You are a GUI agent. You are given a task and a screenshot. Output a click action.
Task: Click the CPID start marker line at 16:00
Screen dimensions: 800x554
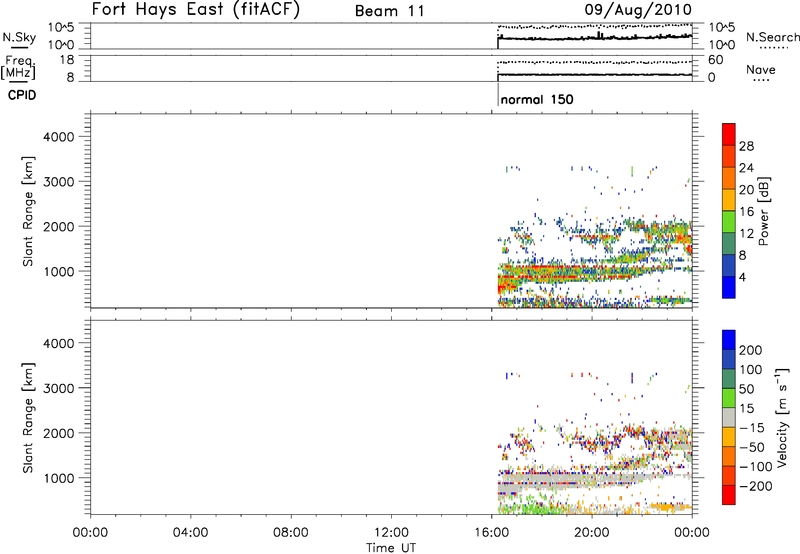pos(498,95)
